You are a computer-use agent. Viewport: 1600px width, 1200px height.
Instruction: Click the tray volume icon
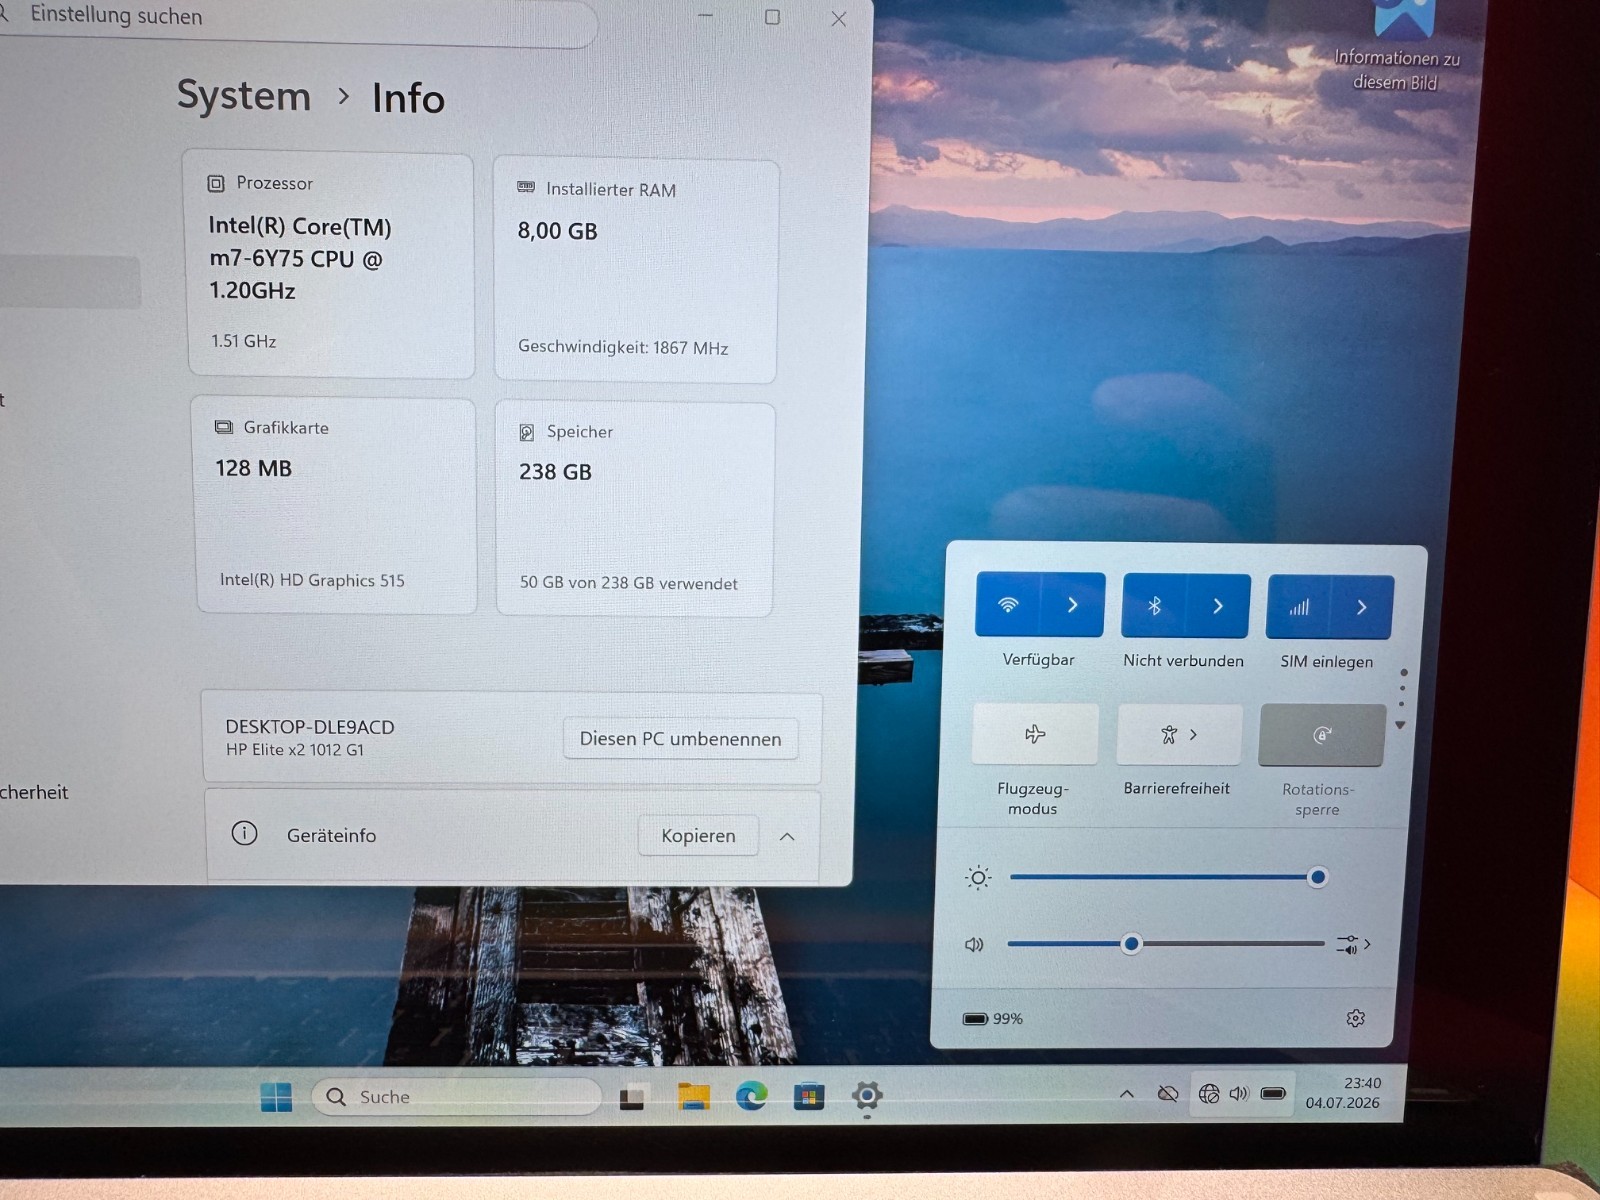(1239, 1093)
